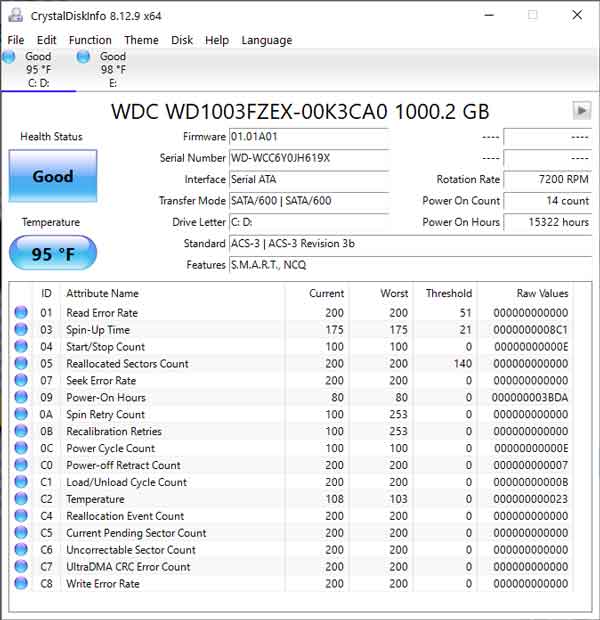Select the UltraDMA CRC Error Count row name
Screen dimensions: 600x620
tap(128, 567)
